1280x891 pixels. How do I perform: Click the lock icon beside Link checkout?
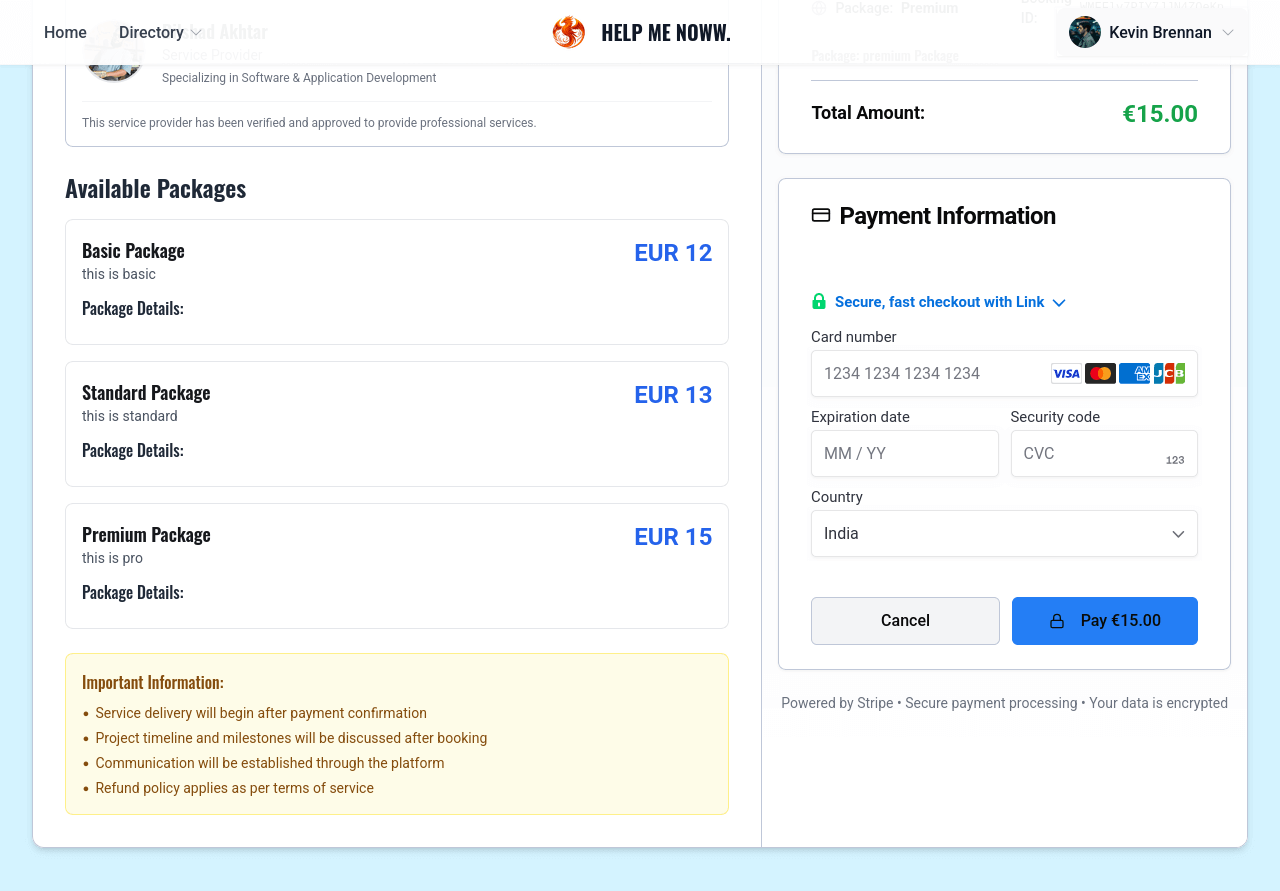[819, 301]
